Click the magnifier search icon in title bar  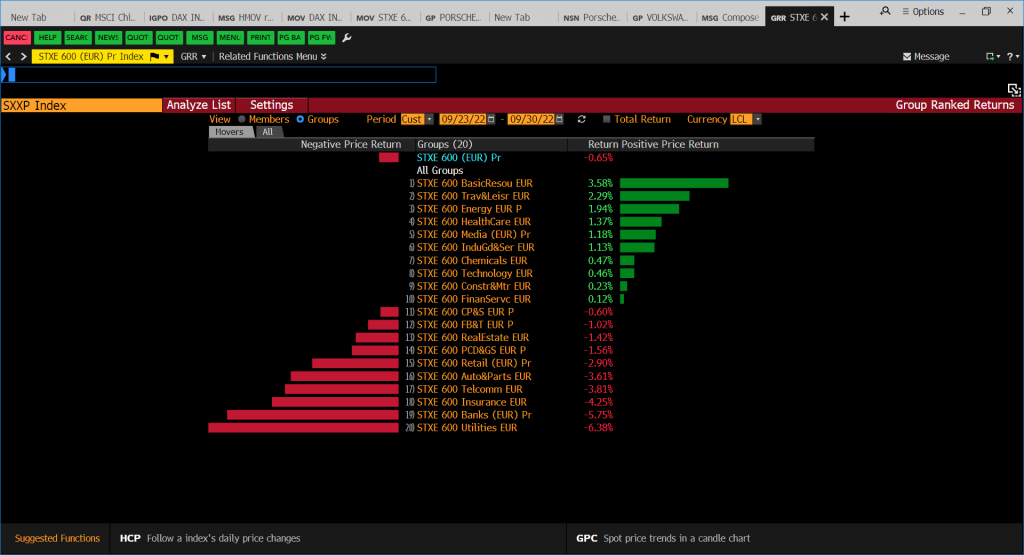[885, 11]
